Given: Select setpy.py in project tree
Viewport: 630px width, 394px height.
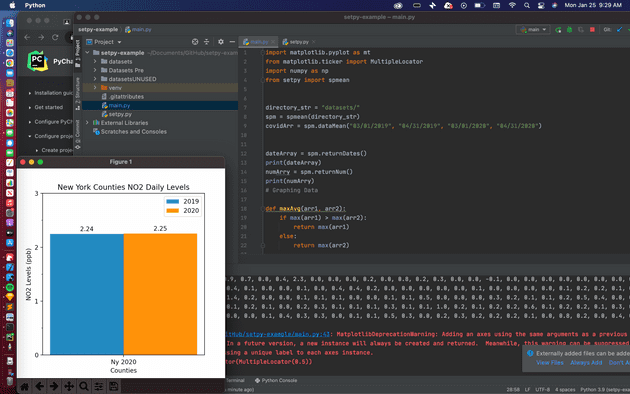Looking at the screenshot, I should pos(120,114).
